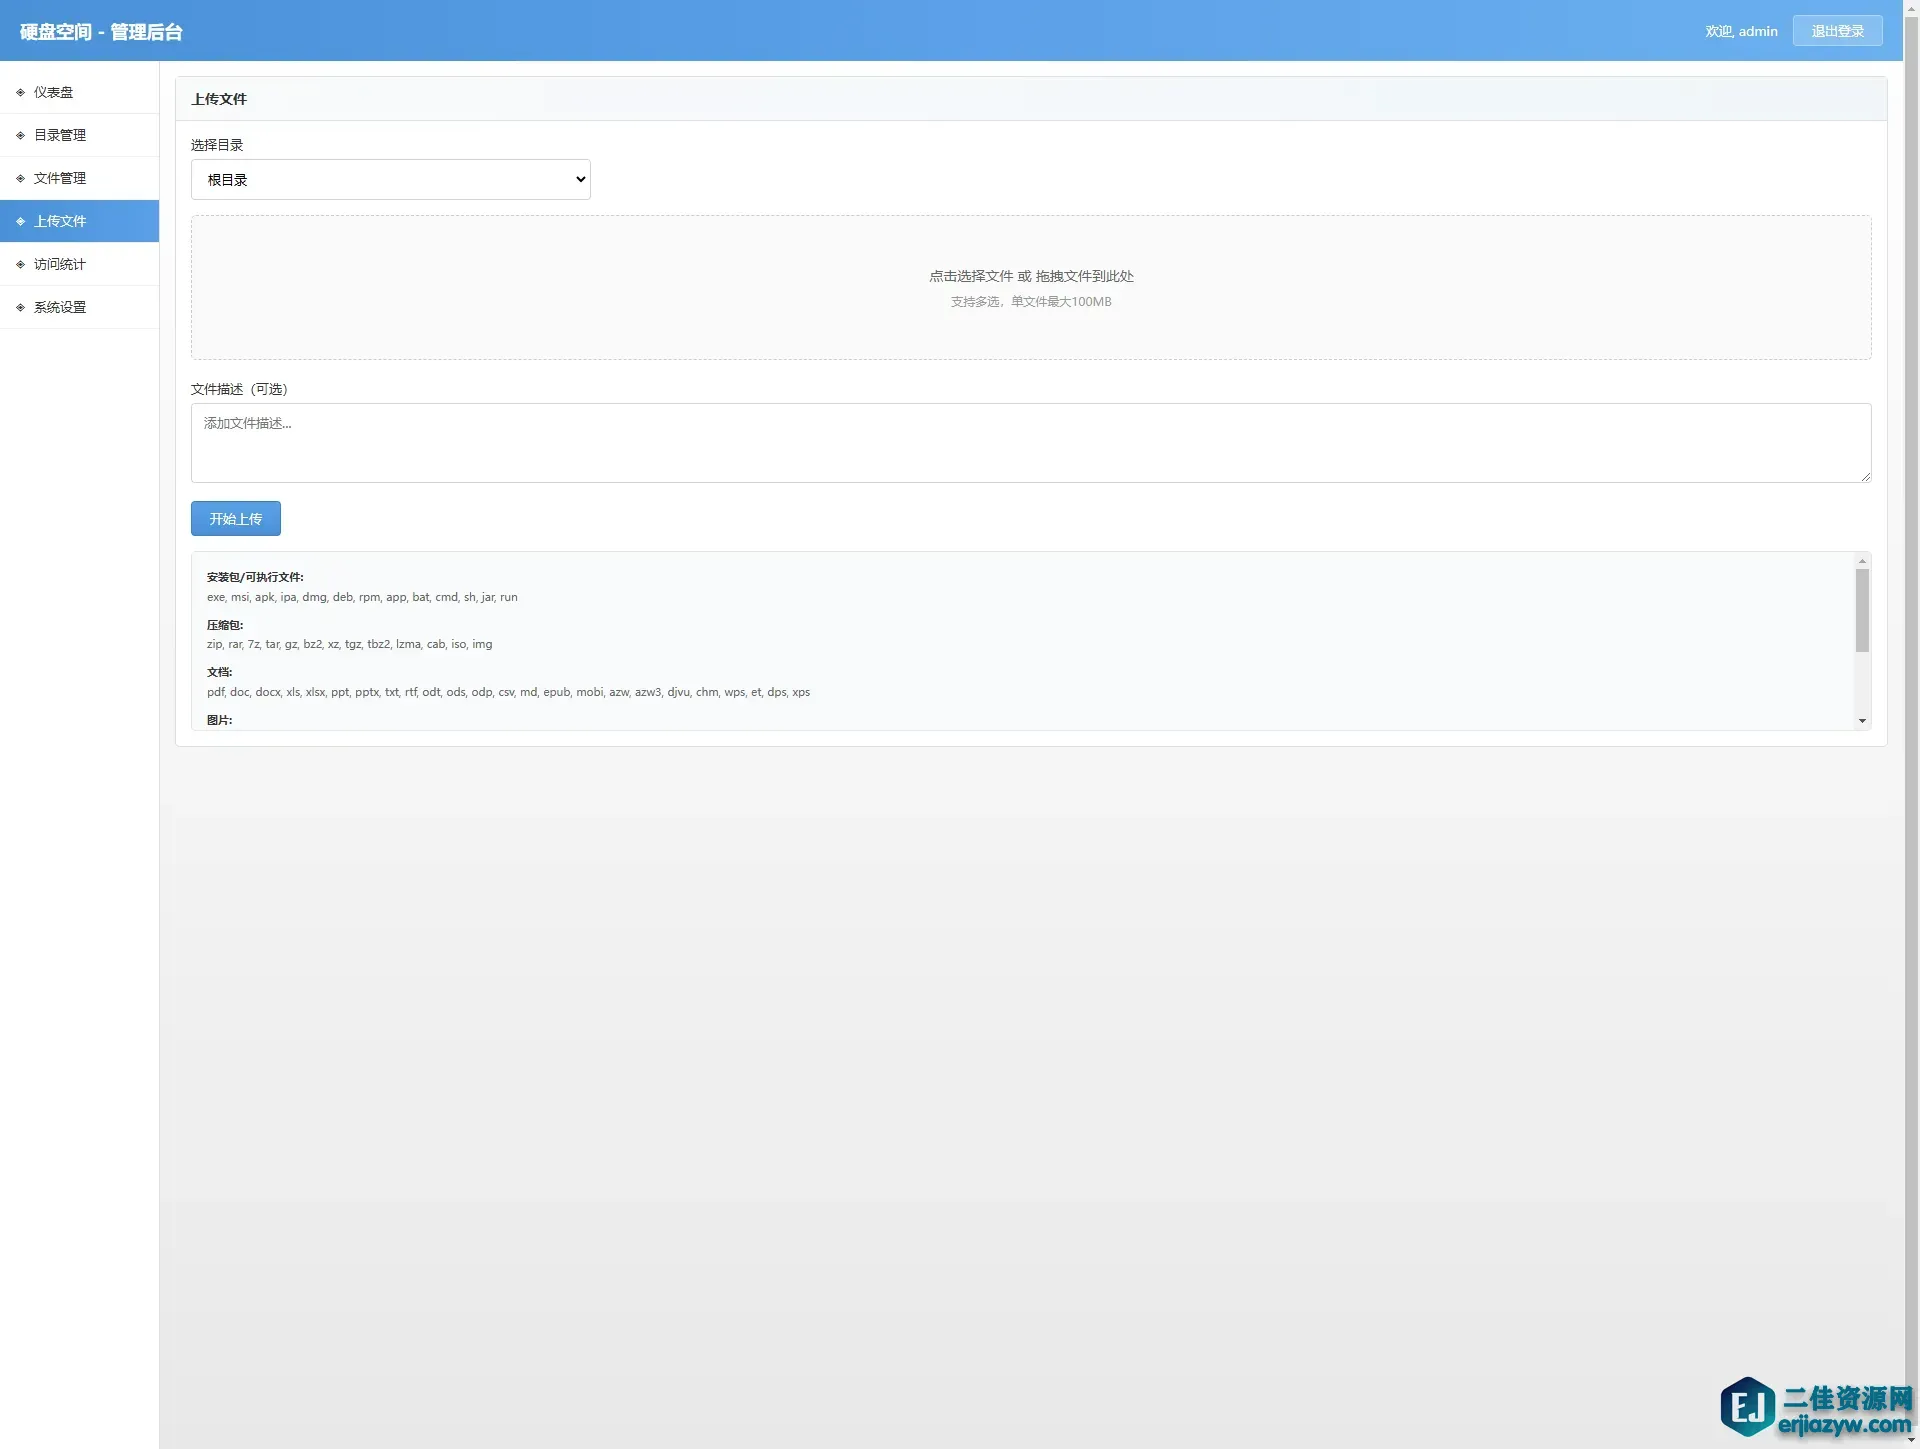
Task: Click the diamond icon beside 上传文件
Action: [x=20, y=221]
